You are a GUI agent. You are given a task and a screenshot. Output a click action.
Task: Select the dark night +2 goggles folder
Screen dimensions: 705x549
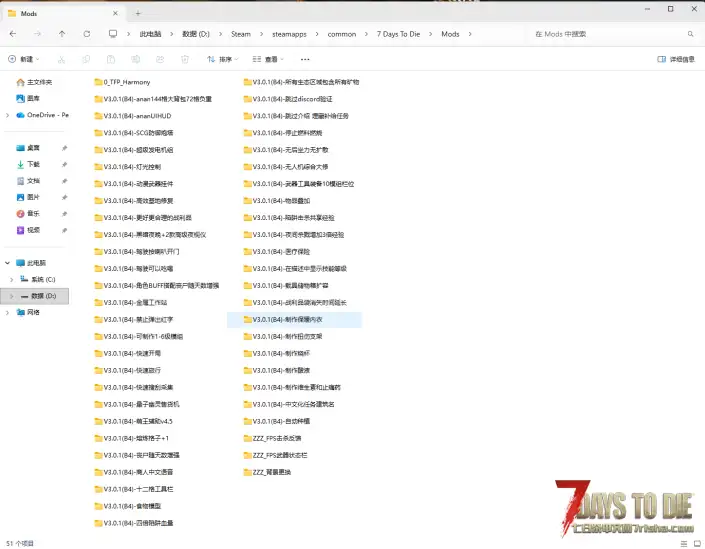(151, 235)
